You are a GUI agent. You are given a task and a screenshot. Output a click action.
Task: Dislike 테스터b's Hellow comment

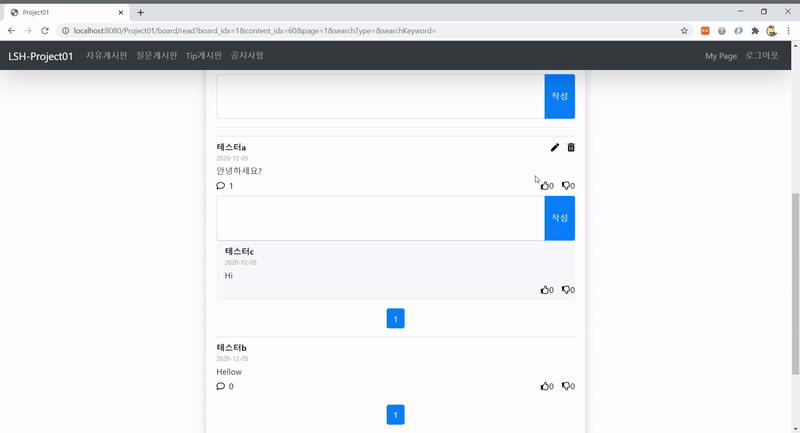click(x=568, y=386)
